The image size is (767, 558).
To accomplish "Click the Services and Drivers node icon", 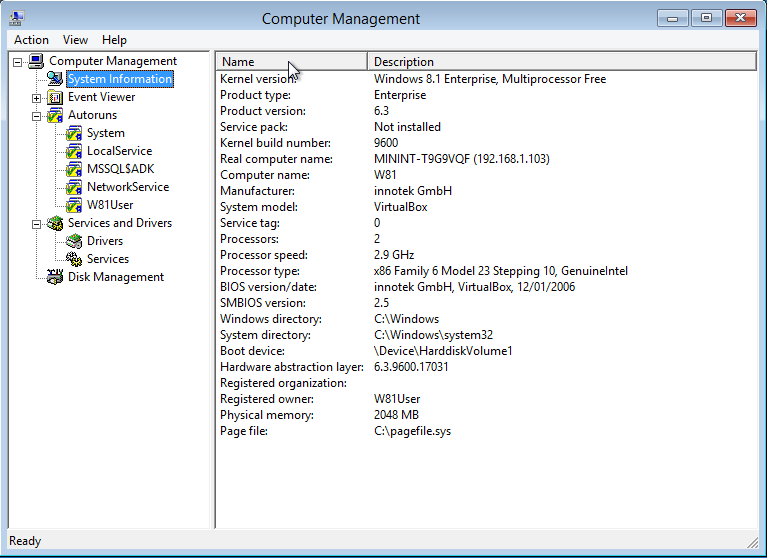I will tap(55, 223).
